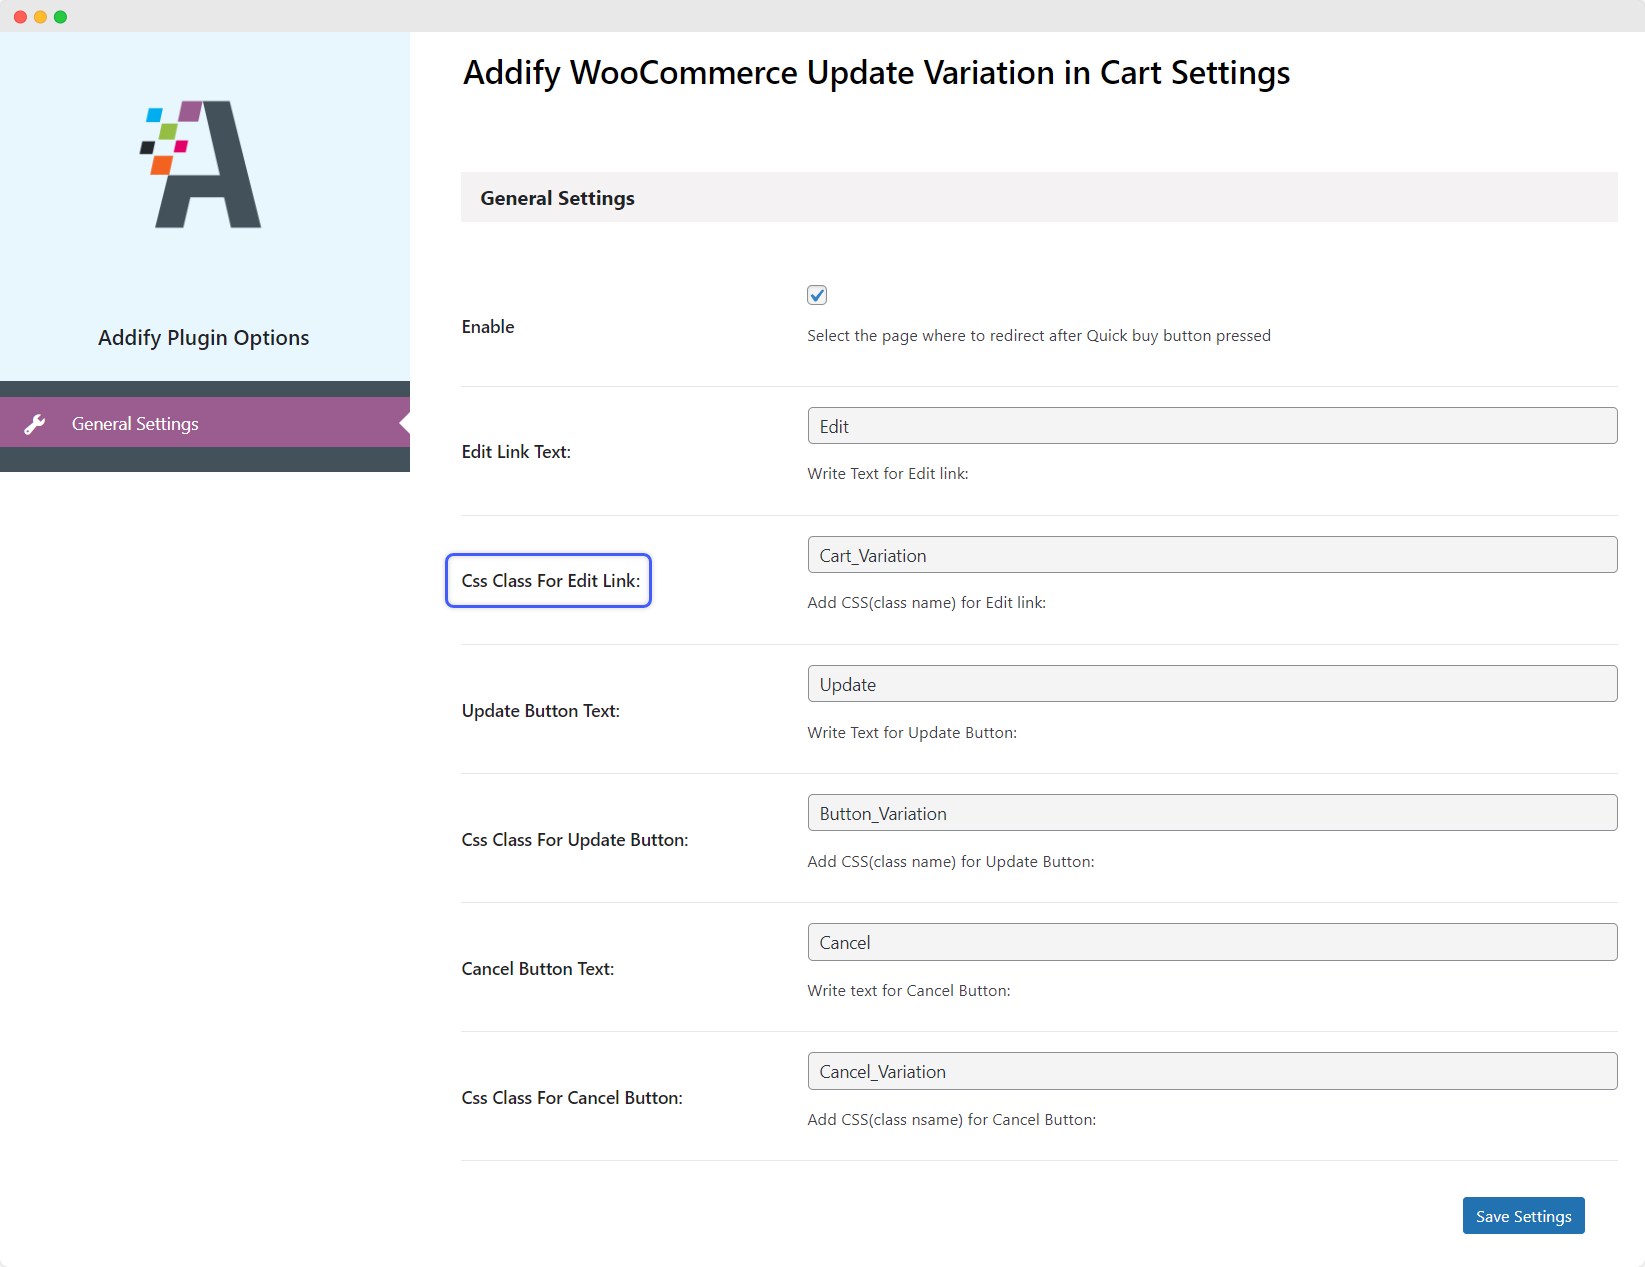The image size is (1645, 1267).
Task: Click the General Settings section header bar
Action: click(1038, 198)
